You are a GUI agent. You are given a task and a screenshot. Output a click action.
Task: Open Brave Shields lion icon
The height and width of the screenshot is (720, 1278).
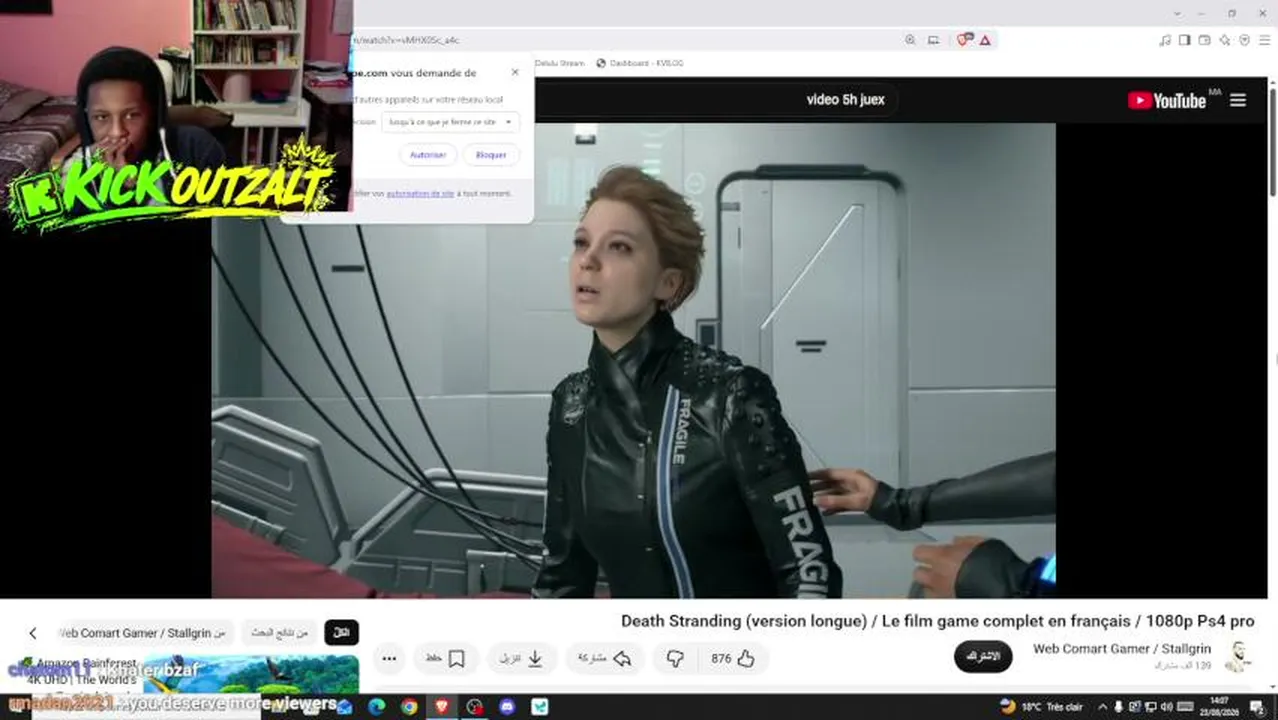pyautogui.click(x=964, y=40)
